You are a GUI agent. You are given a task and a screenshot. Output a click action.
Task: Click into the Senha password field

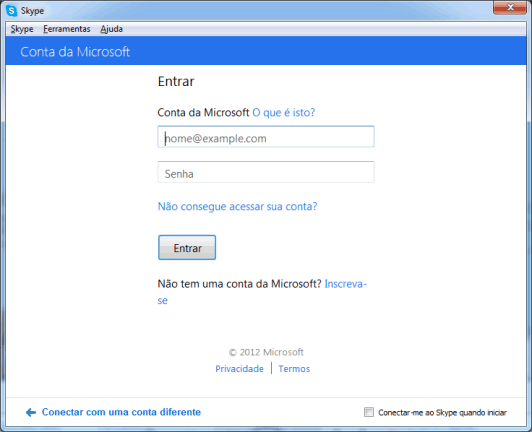tap(266, 172)
